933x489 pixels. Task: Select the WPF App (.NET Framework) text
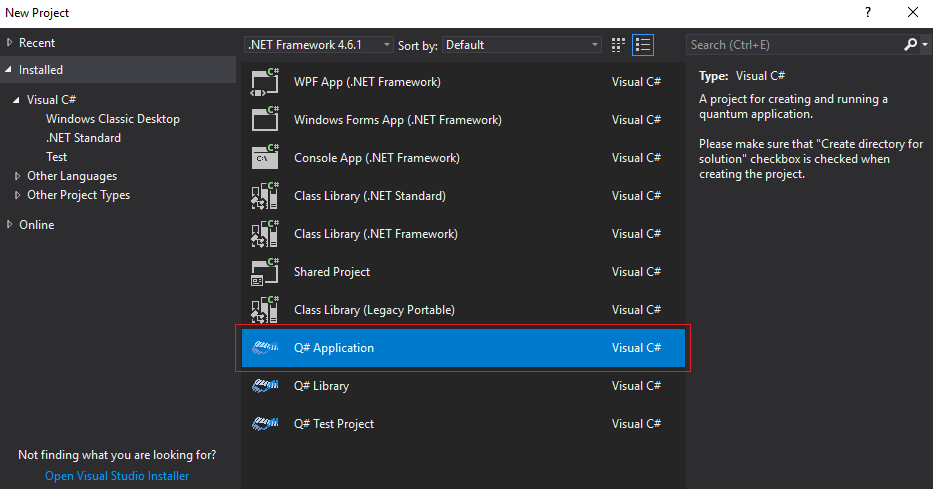367,82
